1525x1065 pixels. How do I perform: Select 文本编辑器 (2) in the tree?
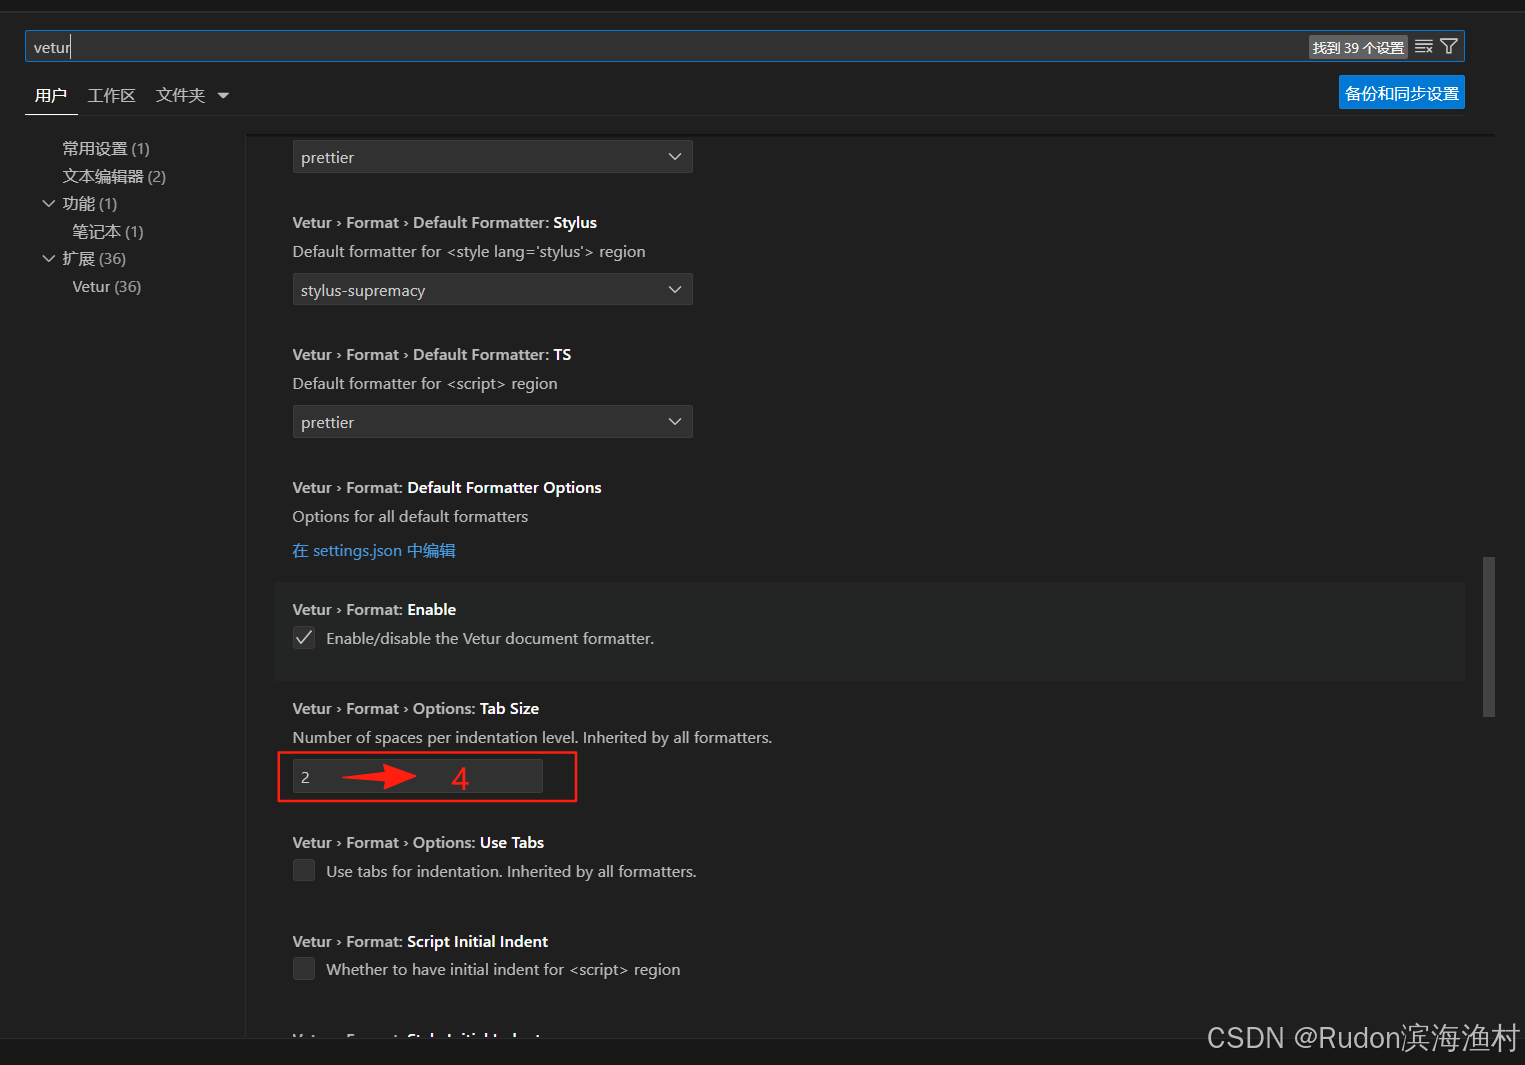click(114, 176)
